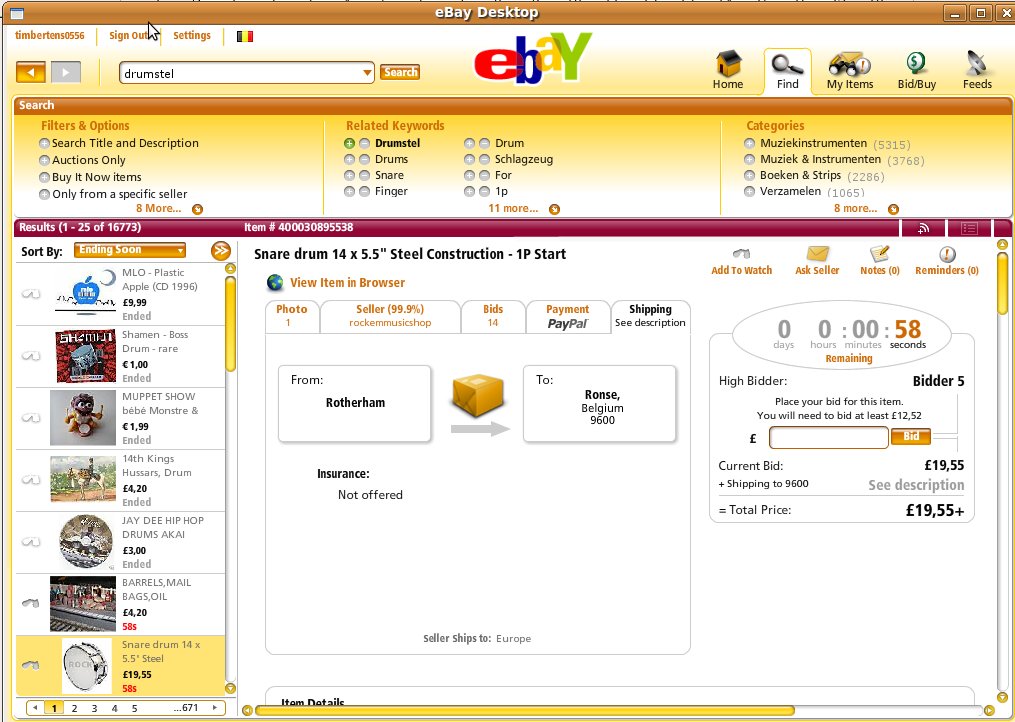This screenshot has height=722, width=1015.
Task: Add the Snare keyword with plus
Action: (350, 175)
